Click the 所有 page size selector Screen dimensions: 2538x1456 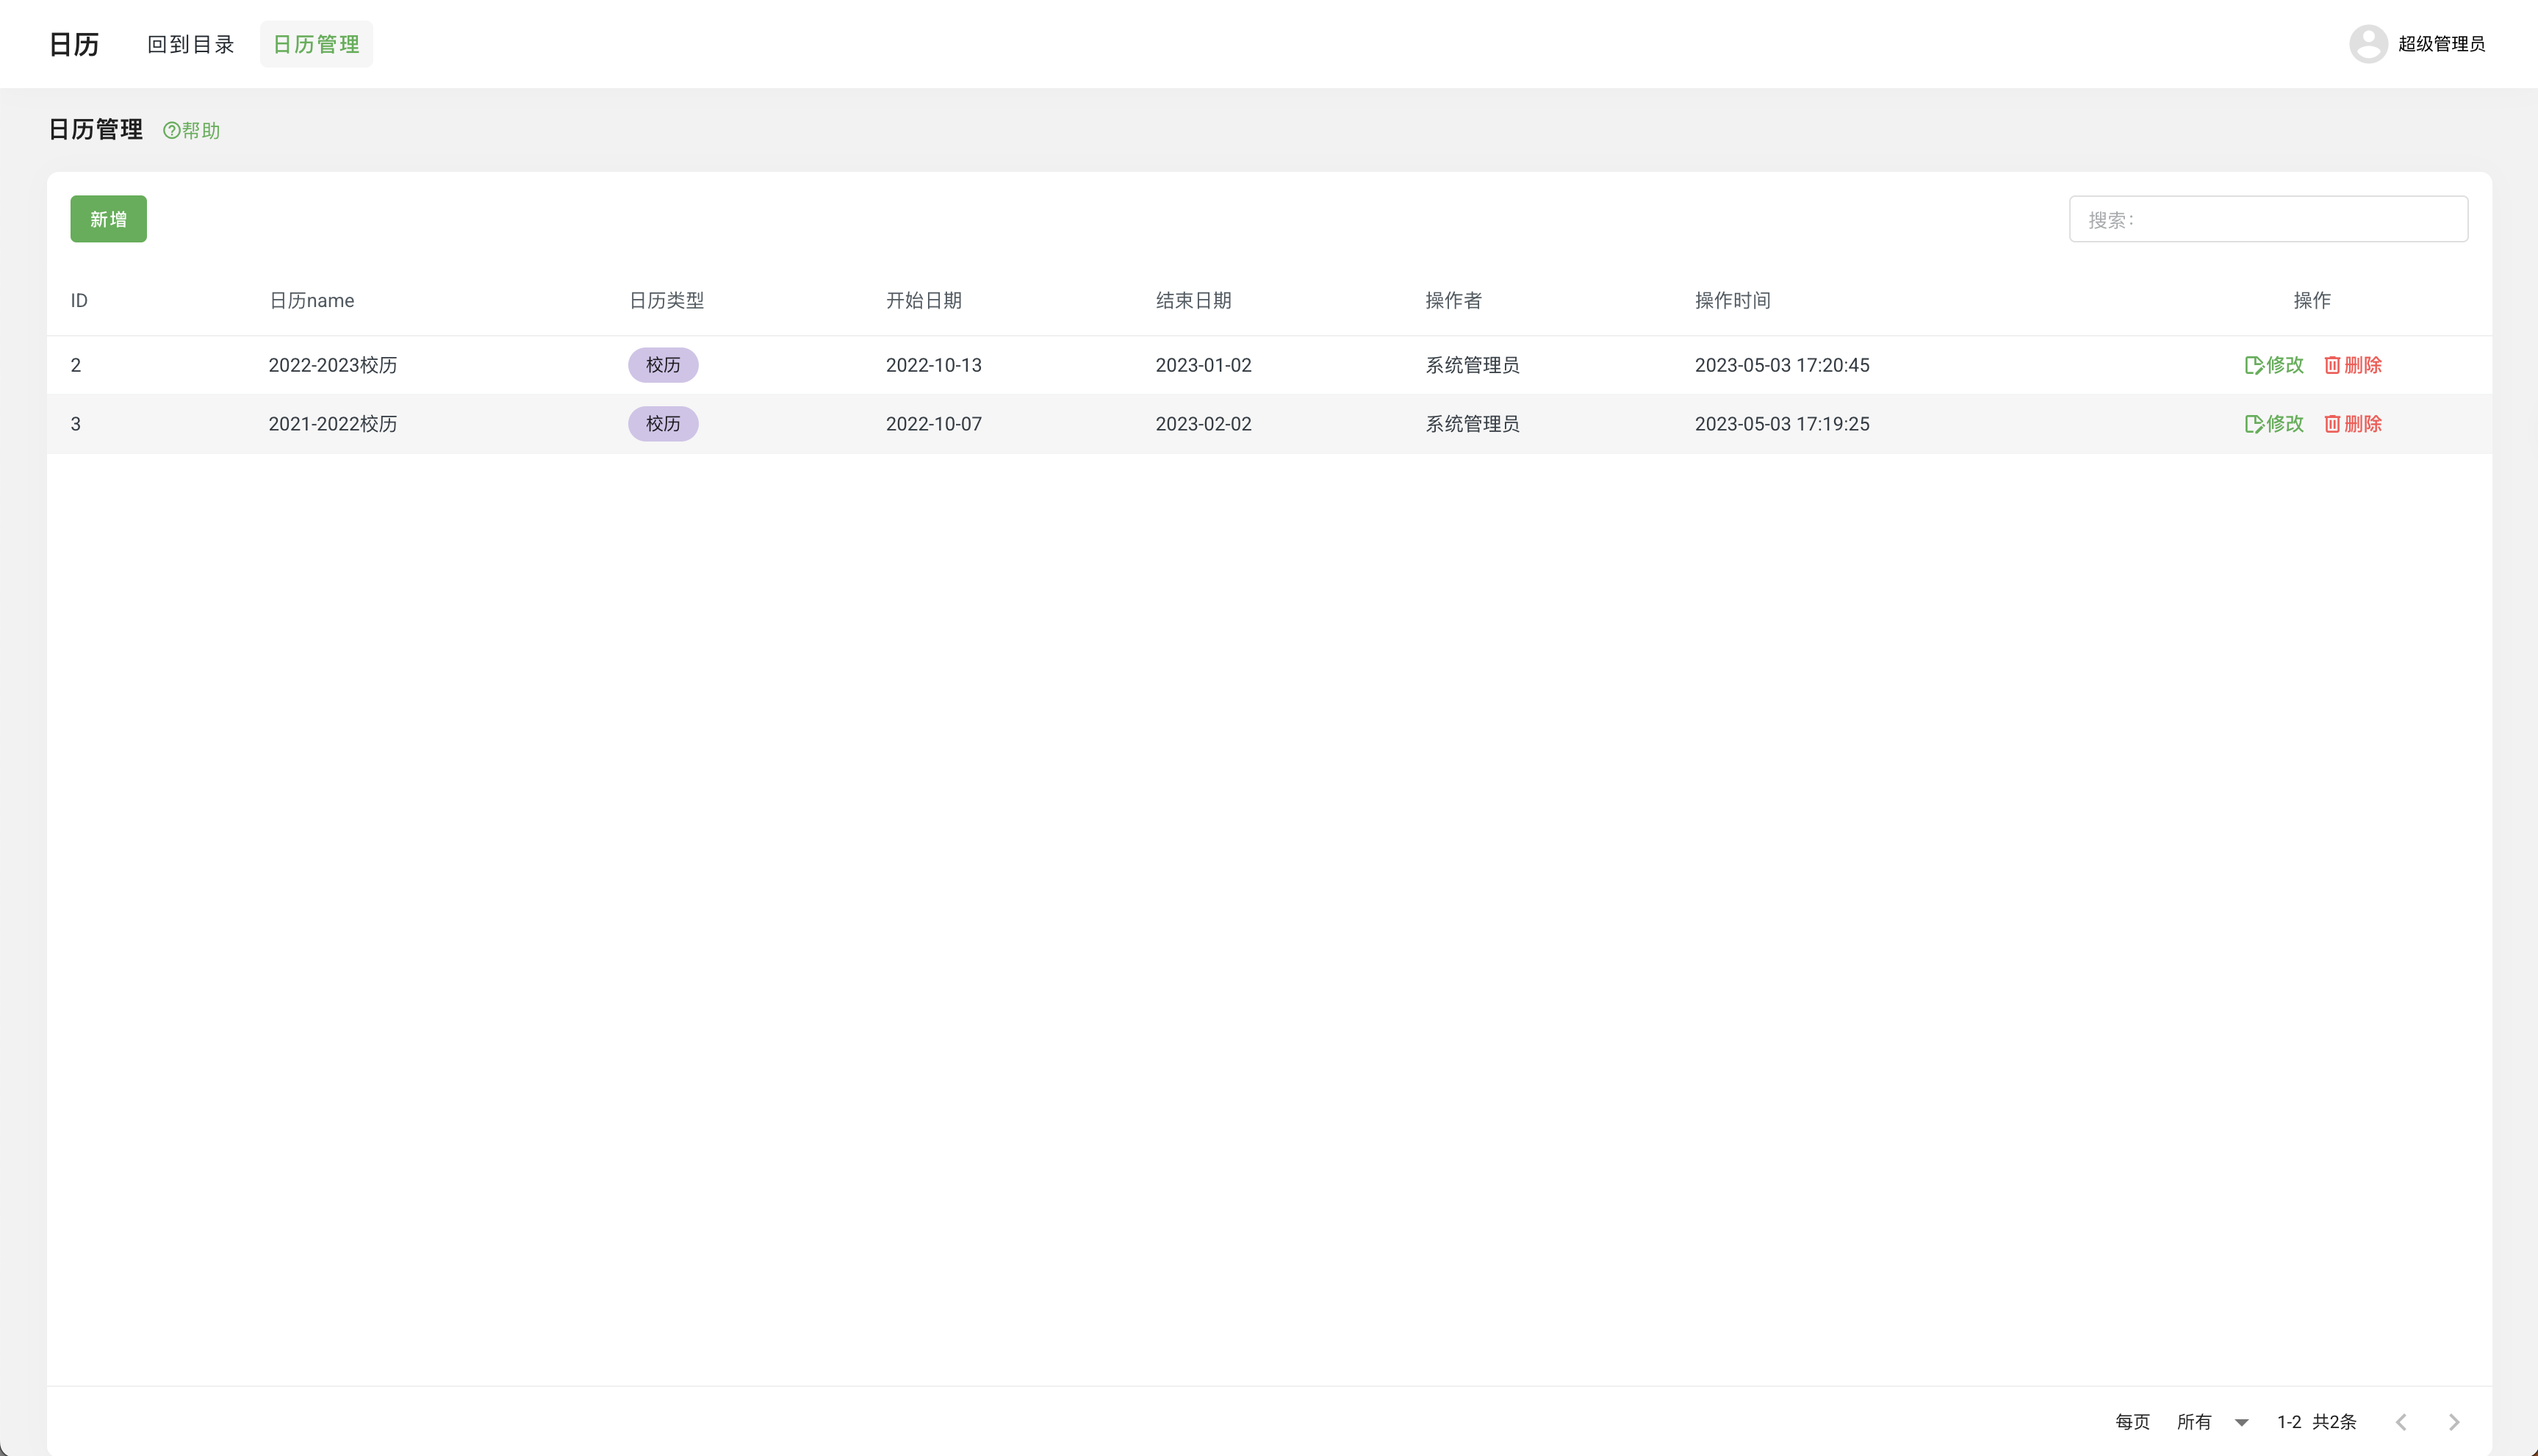pyautogui.click(x=2194, y=1421)
